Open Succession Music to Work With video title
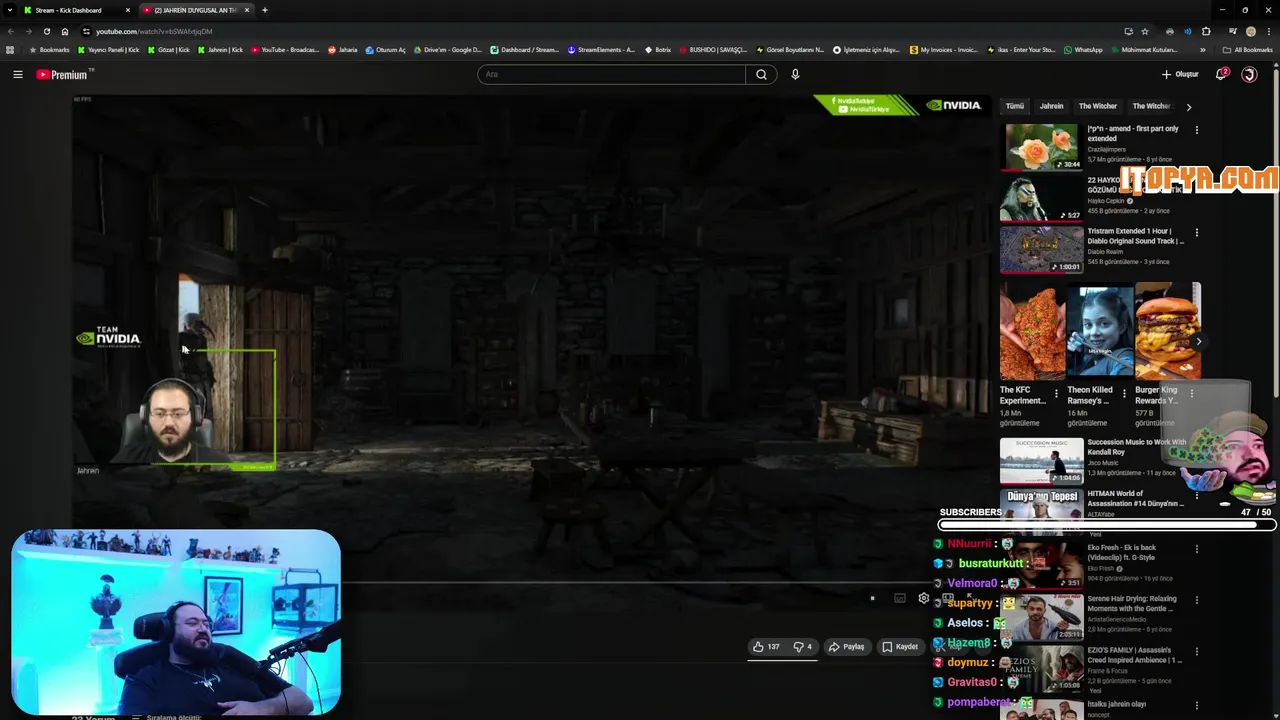Viewport: 1280px width, 720px height. click(x=1137, y=447)
